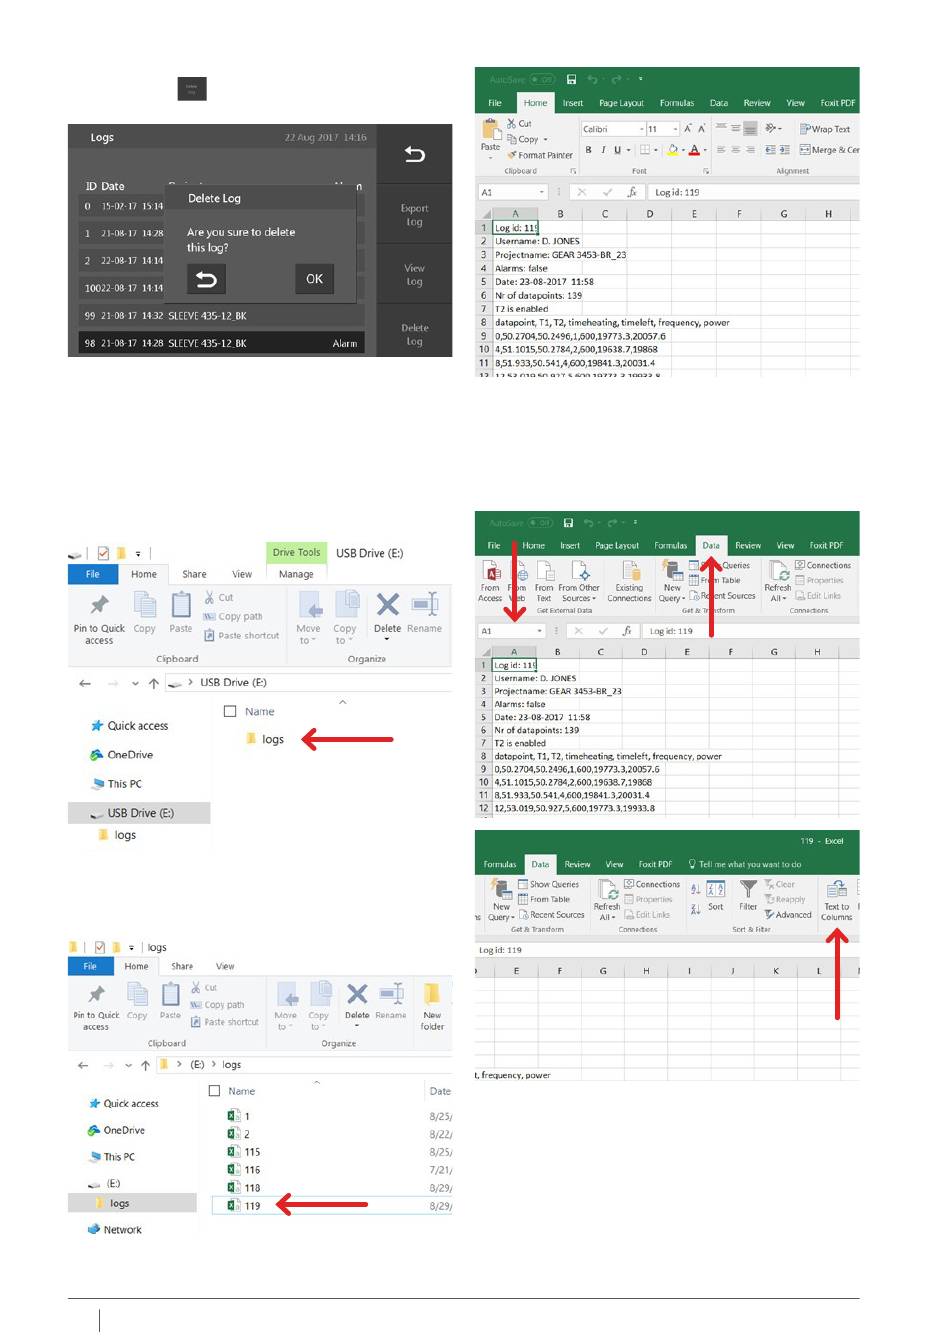The height and width of the screenshot is (1344, 950).
Task: Tap View log on Logs screen
Action: tap(415, 275)
